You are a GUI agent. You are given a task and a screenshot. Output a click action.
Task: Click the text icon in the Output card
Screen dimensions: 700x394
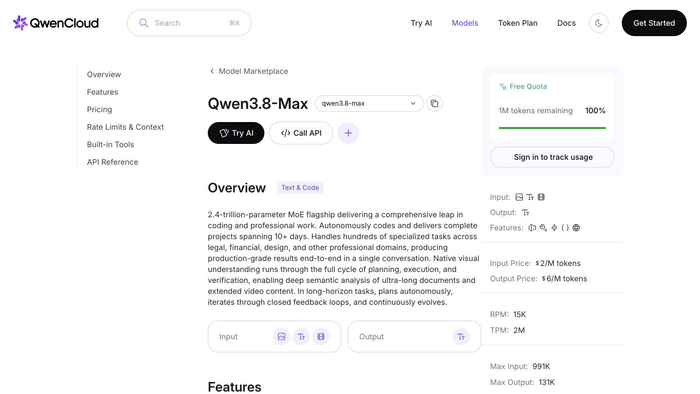(461, 336)
